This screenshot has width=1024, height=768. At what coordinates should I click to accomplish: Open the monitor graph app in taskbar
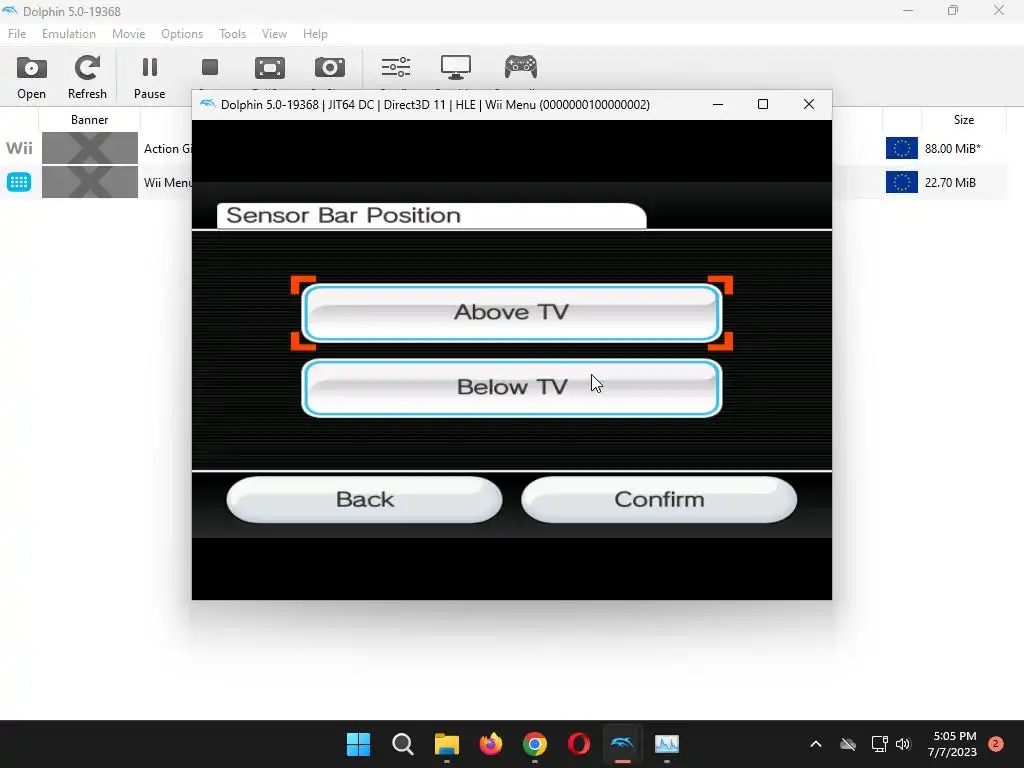[x=667, y=744]
